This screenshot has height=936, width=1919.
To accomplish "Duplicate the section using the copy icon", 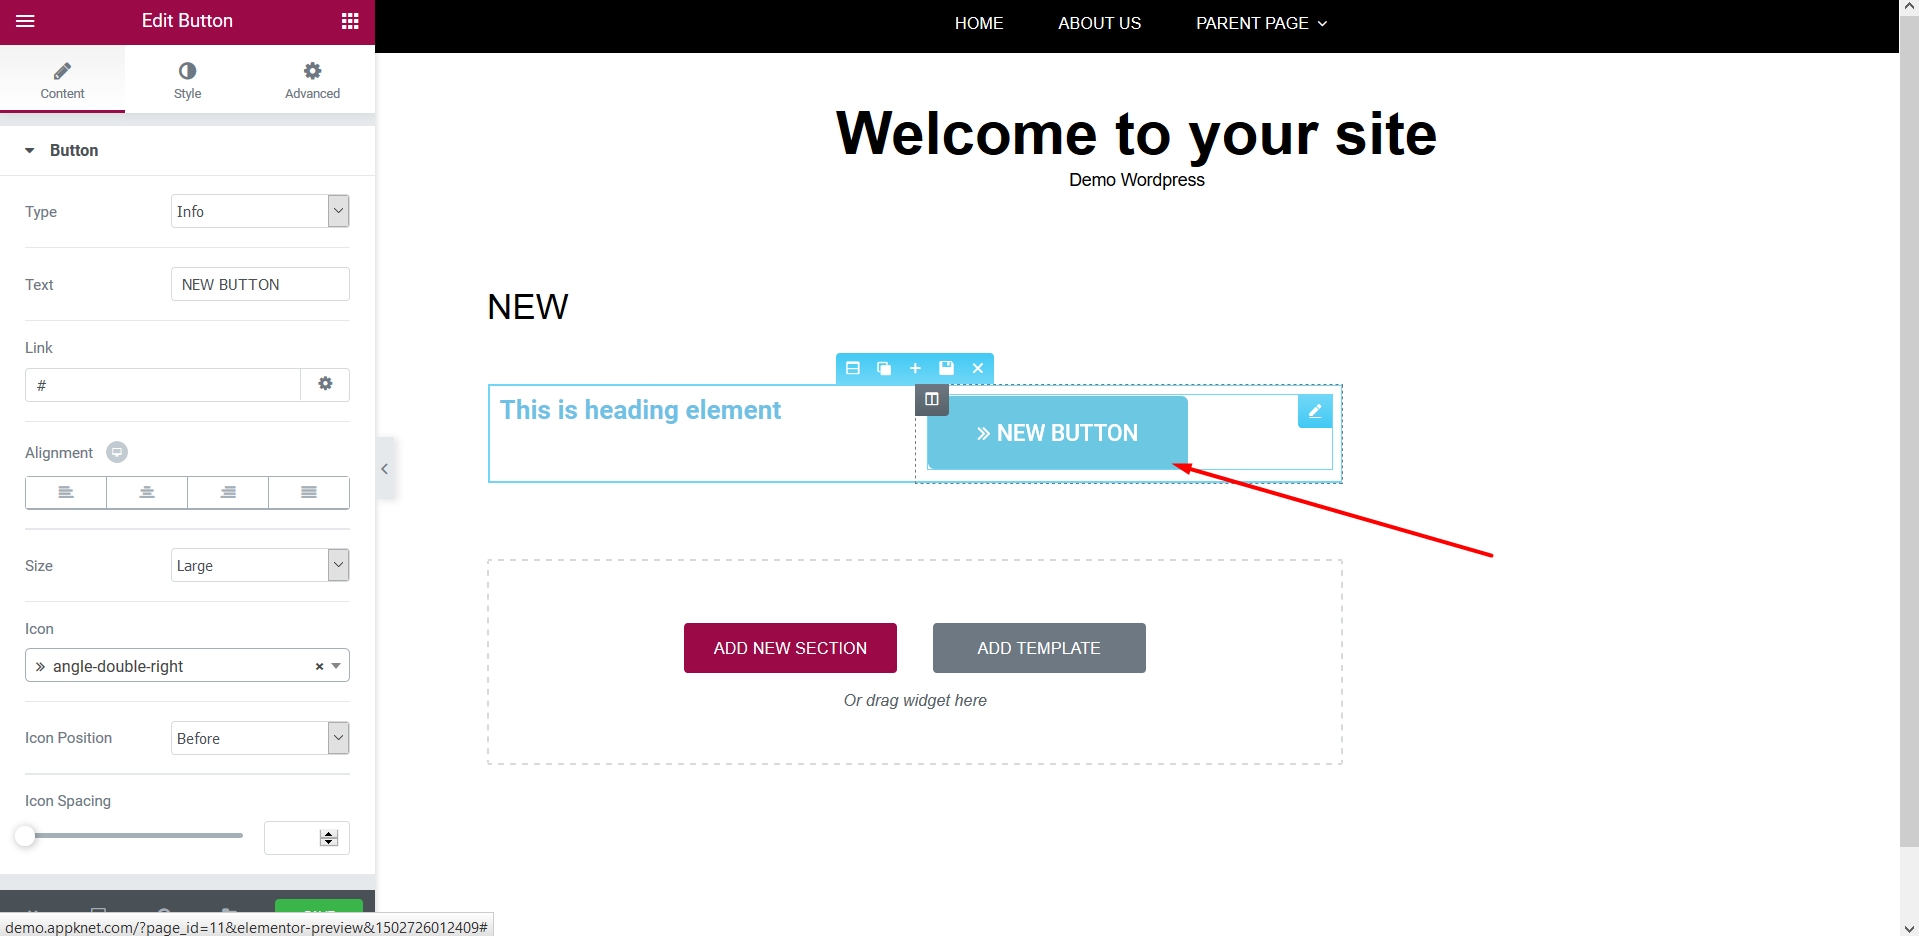I will click(x=884, y=368).
